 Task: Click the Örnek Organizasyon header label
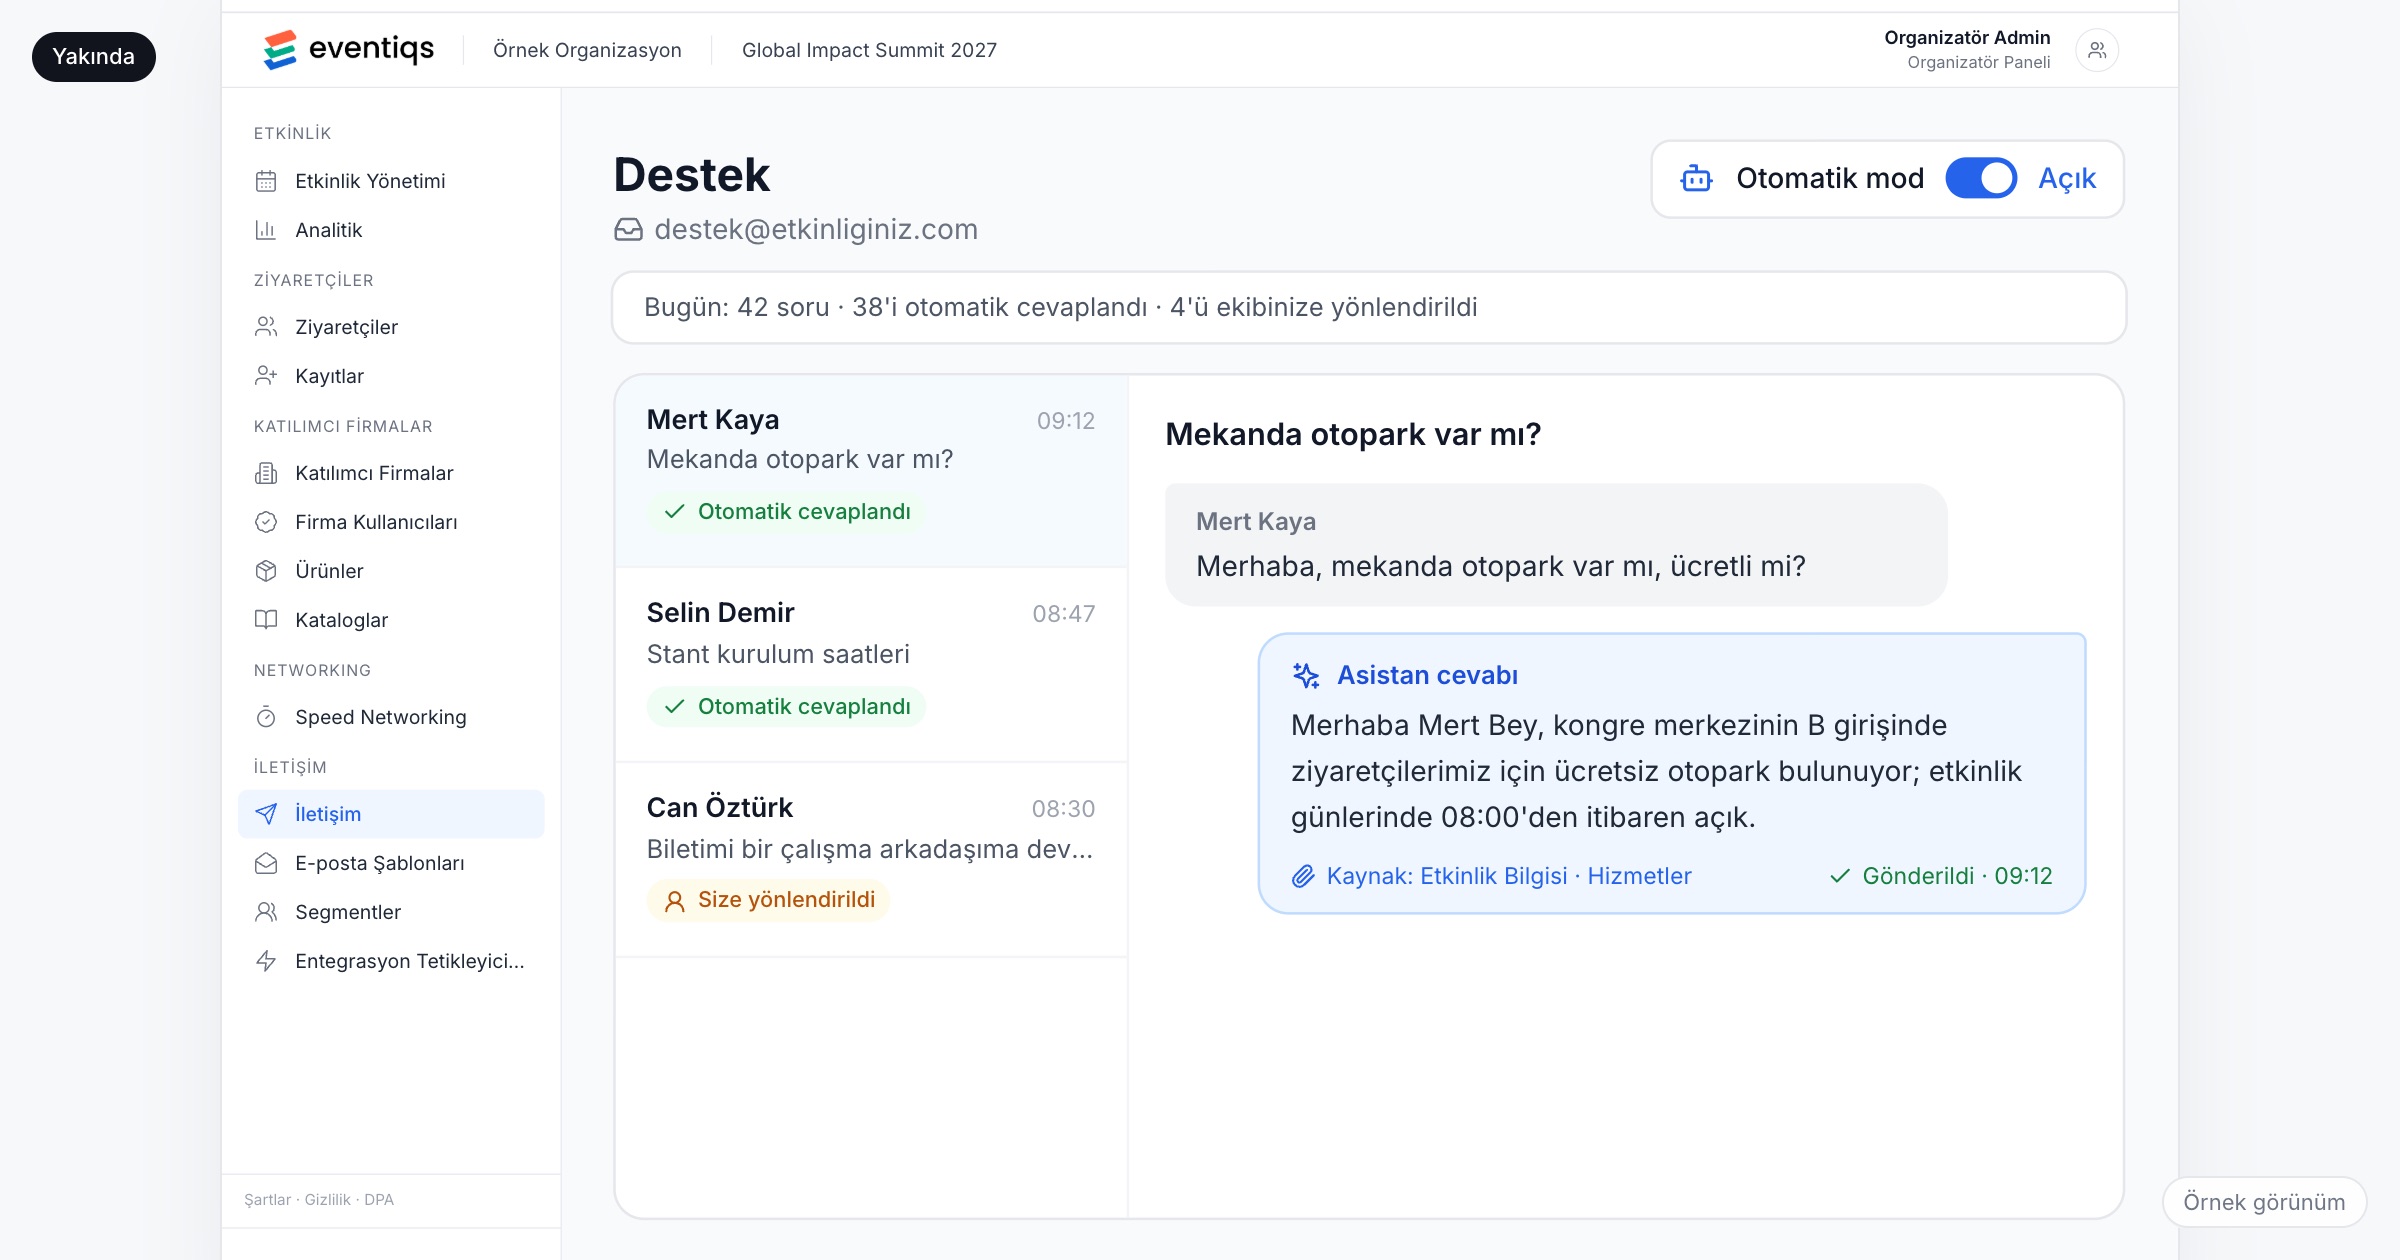[587, 50]
